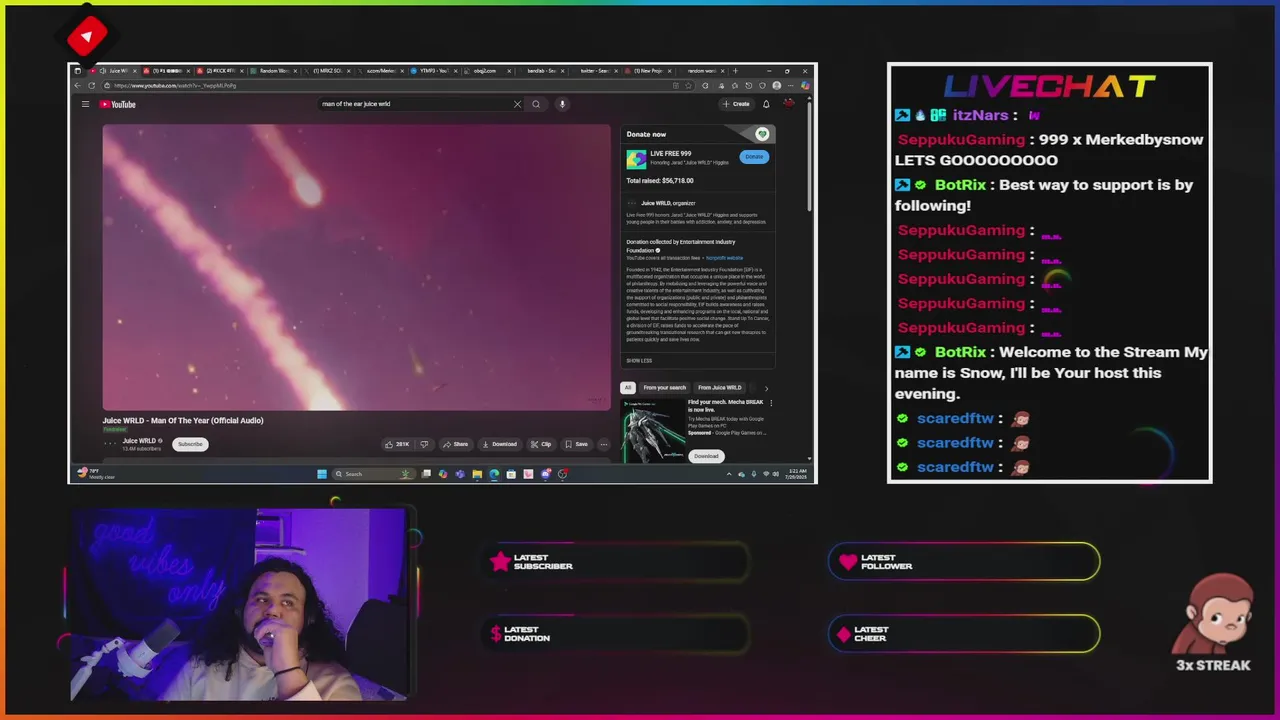Image resolution: width=1280 pixels, height=720 pixels.
Task: Open the taskbar weather widget
Action: click(97, 474)
